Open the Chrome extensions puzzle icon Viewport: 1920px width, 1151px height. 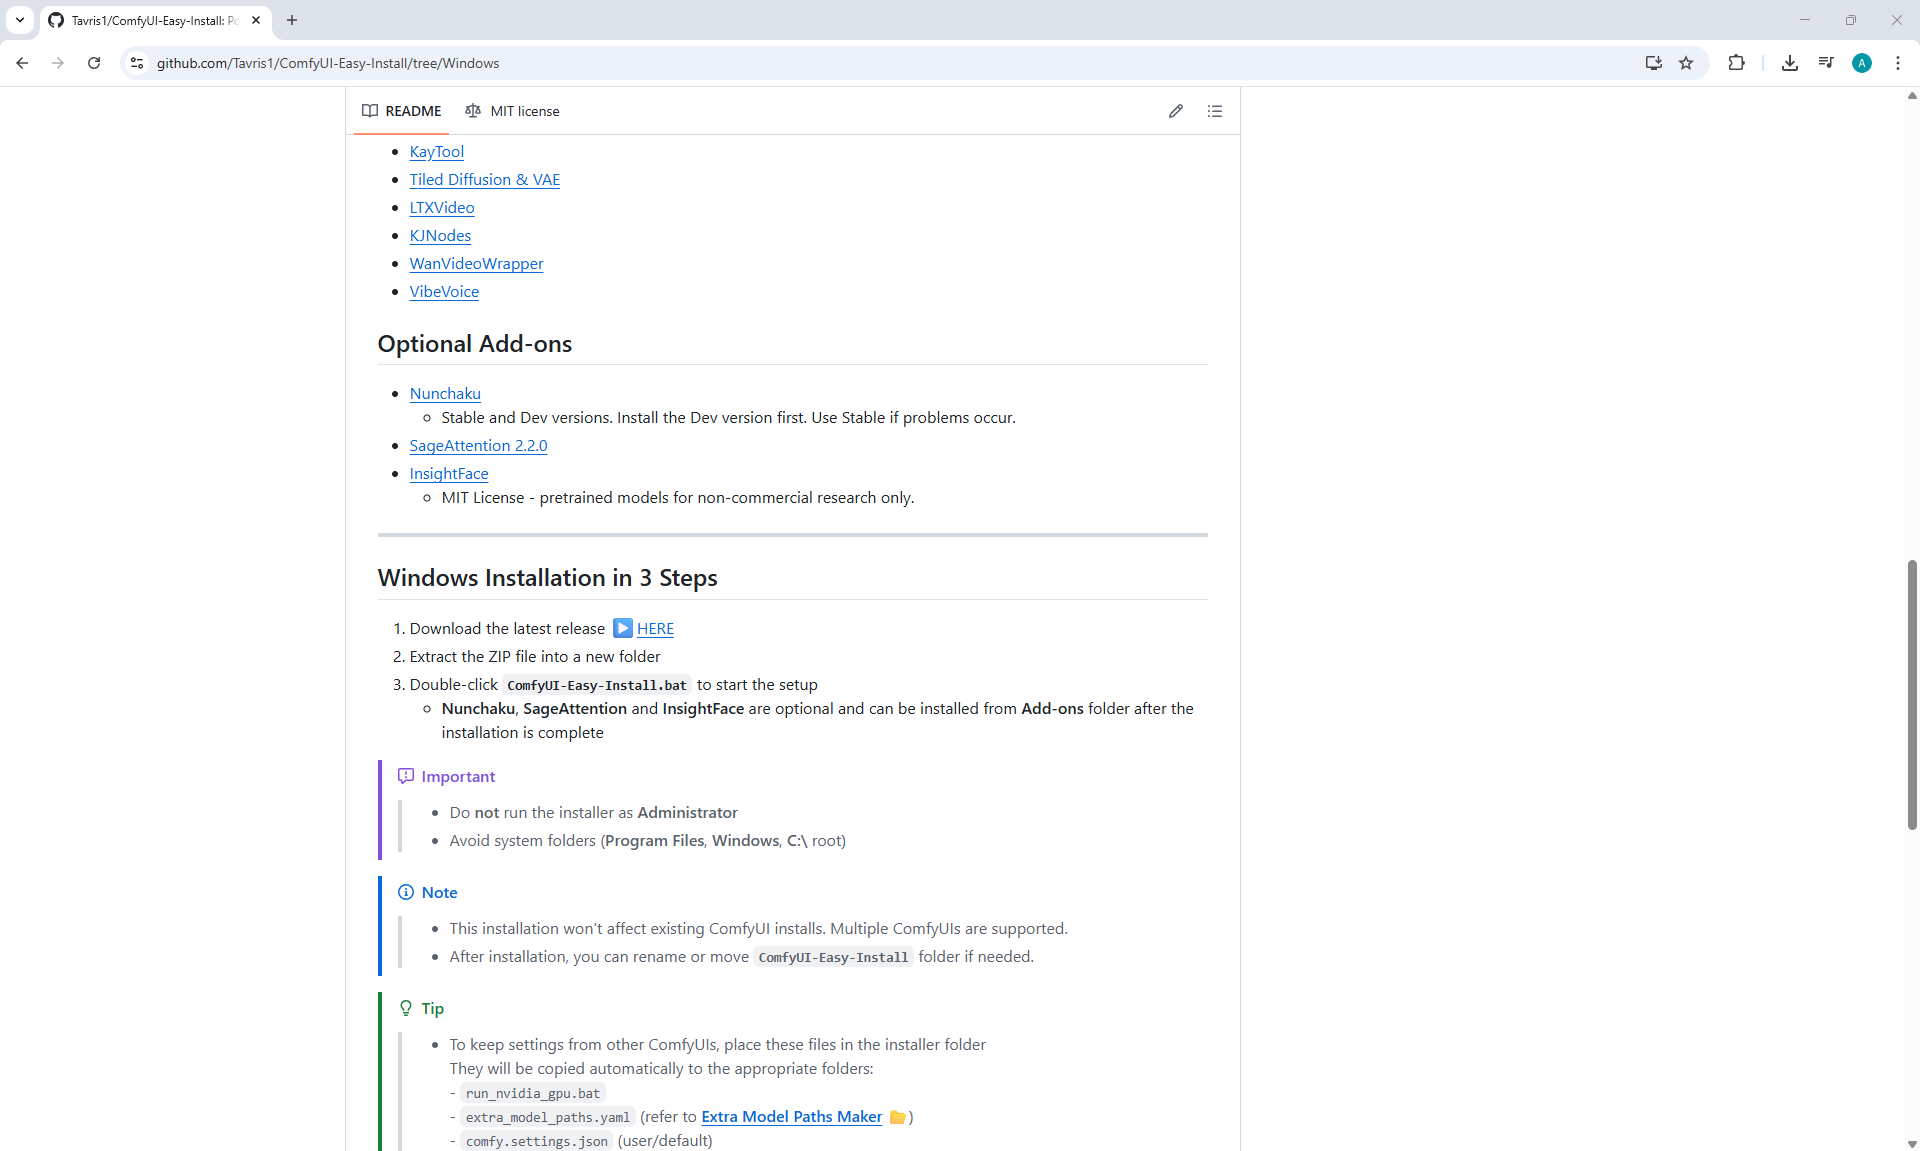(x=1736, y=63)
